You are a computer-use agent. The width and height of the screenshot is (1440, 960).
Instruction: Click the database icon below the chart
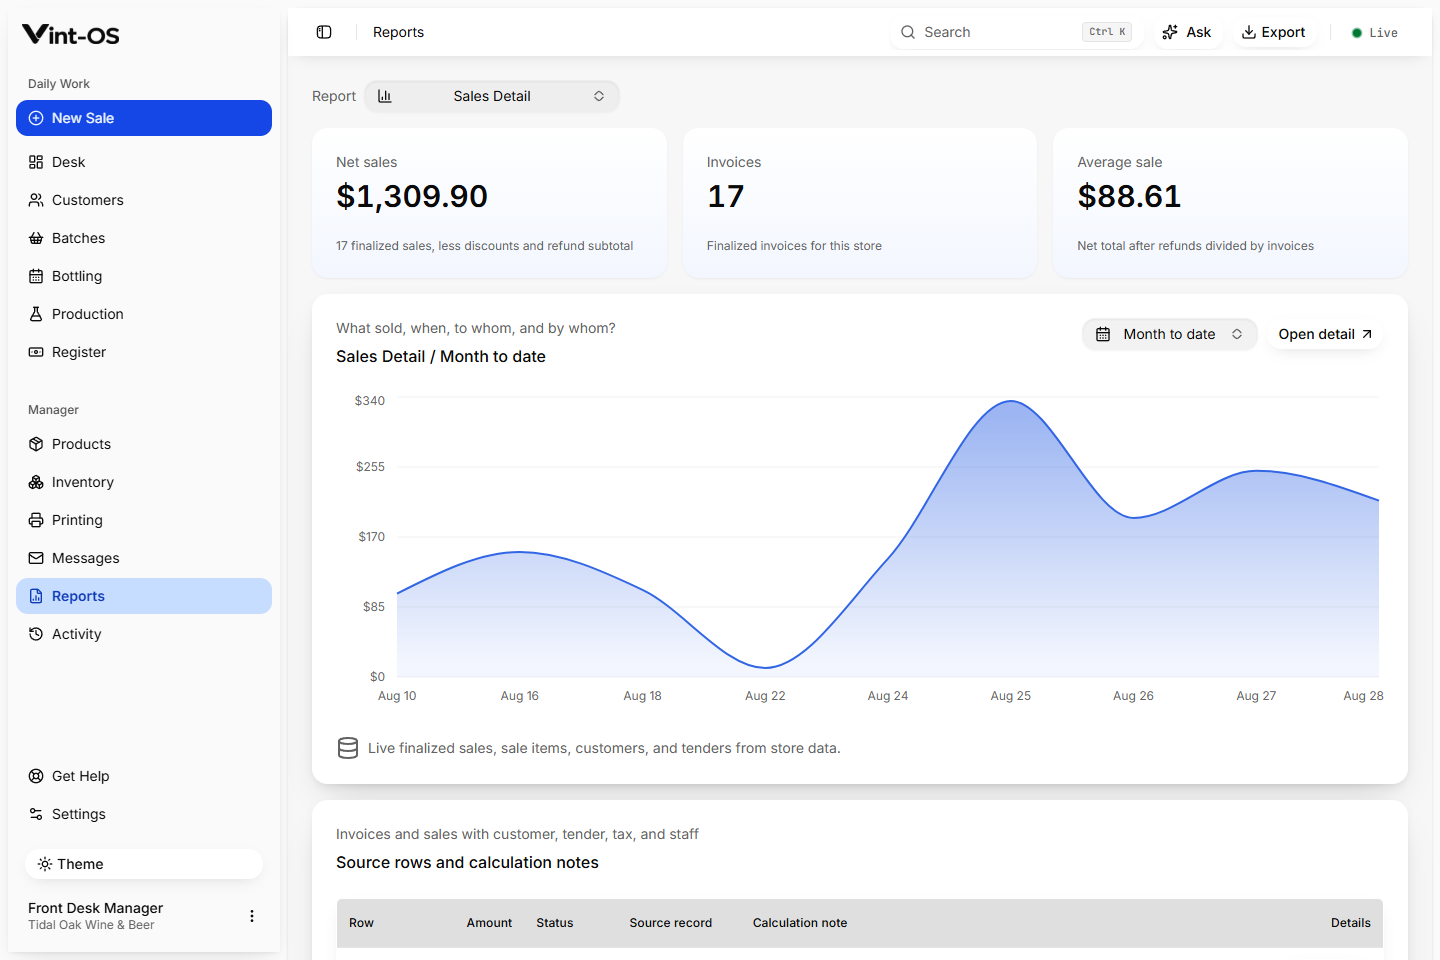pyautogui.click(x=348, y=748)
